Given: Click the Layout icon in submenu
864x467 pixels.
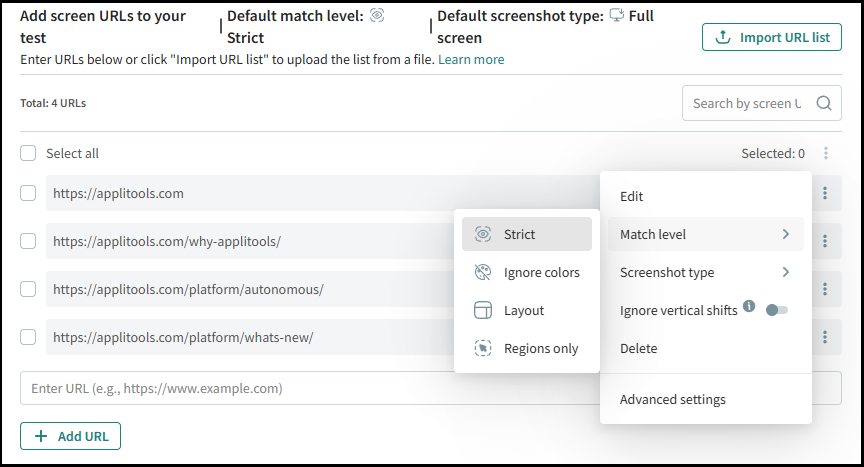Looking at the screenshot, I should [x=483, y=310].
